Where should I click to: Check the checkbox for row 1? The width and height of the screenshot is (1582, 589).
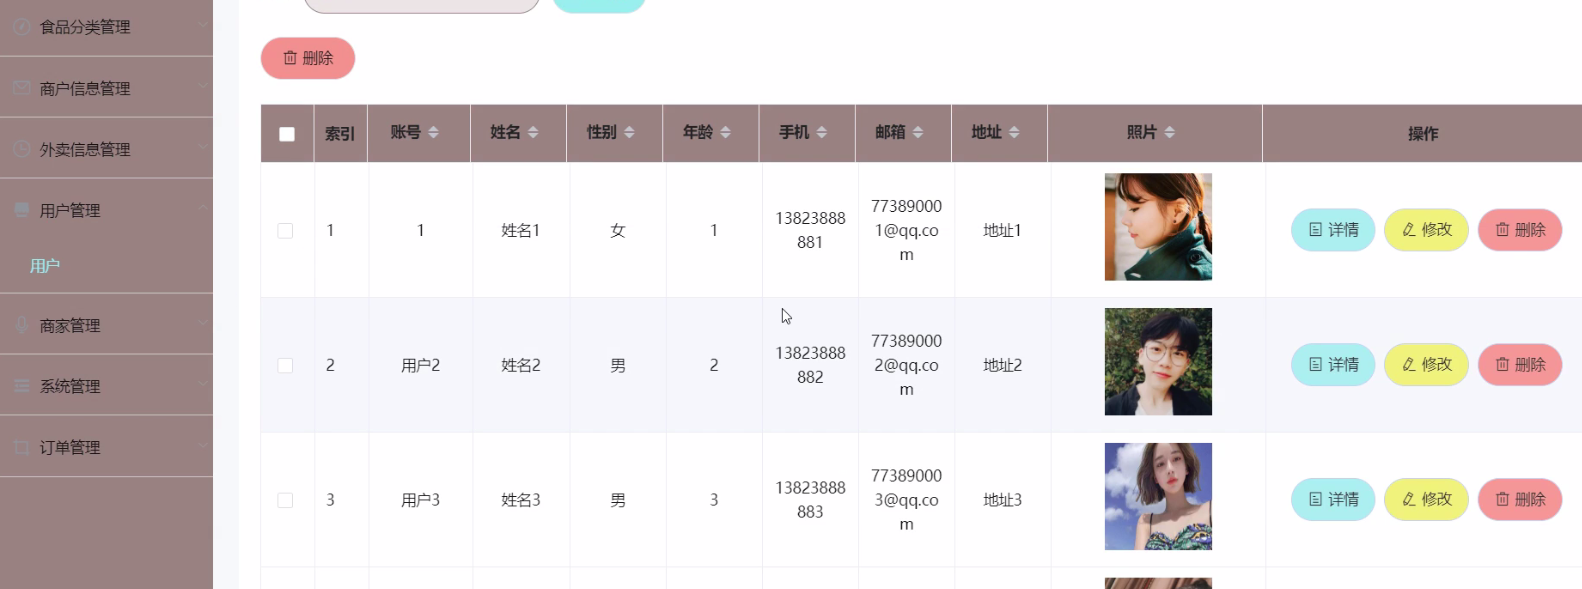click(x=285, y=231)
